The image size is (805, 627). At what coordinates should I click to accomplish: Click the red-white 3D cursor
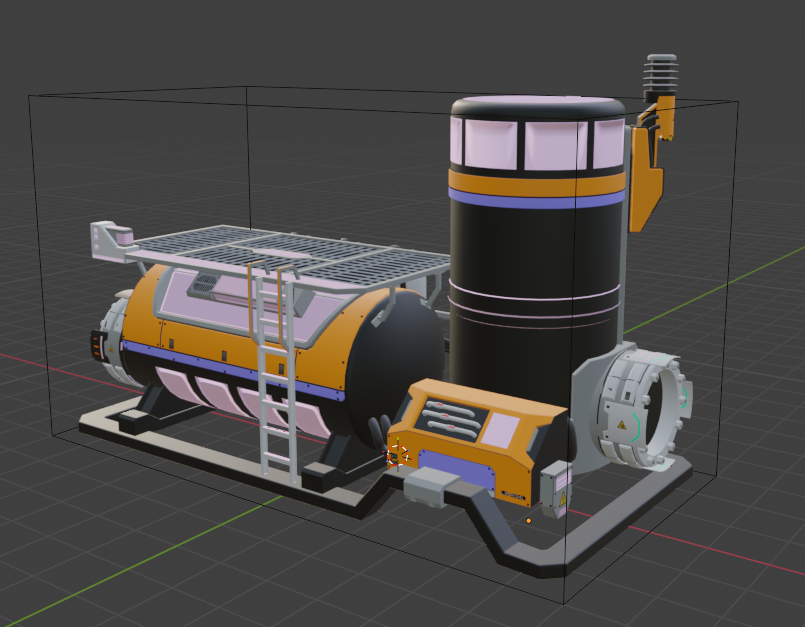[398, 455]
